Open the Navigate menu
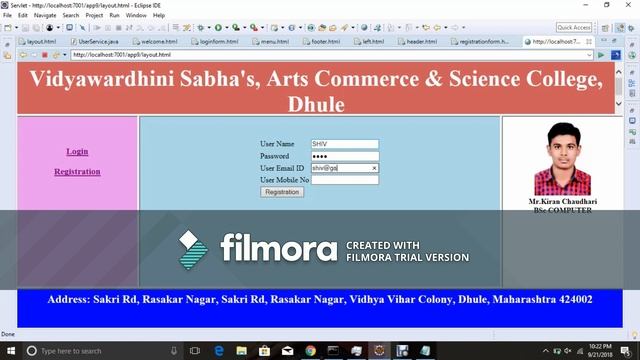Image resolution: width=640 pixels, height=360 pixels. click(45, 16)
